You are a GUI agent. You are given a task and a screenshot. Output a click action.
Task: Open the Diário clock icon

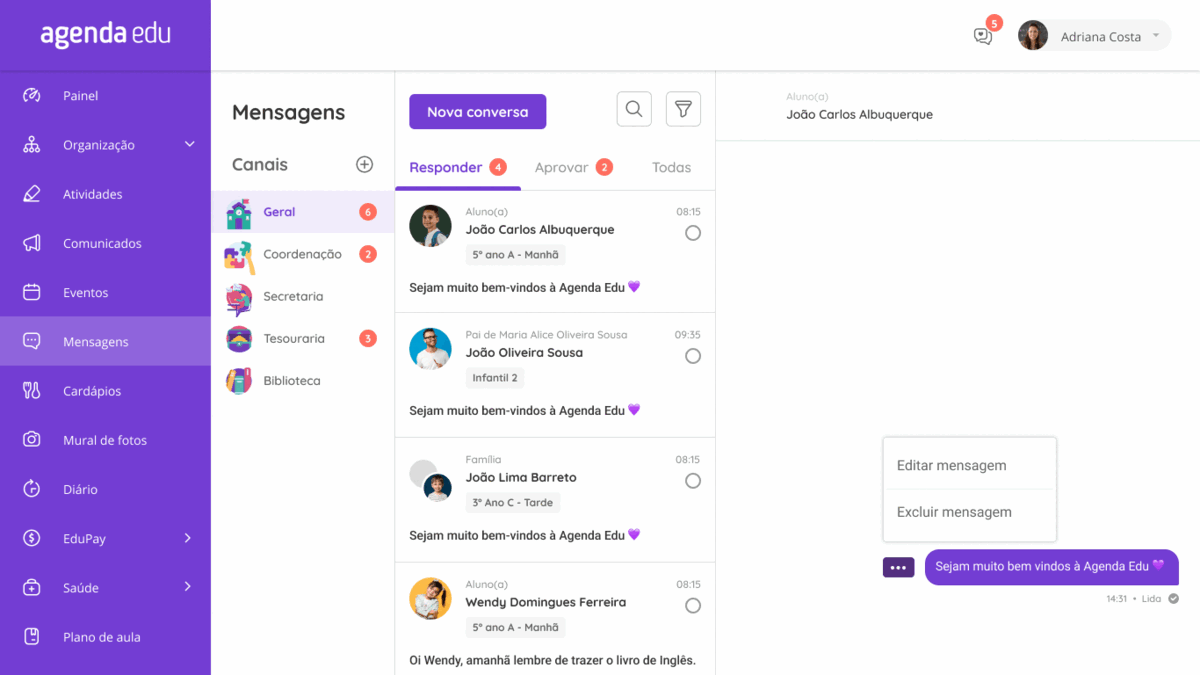click(x=32, y=489)
